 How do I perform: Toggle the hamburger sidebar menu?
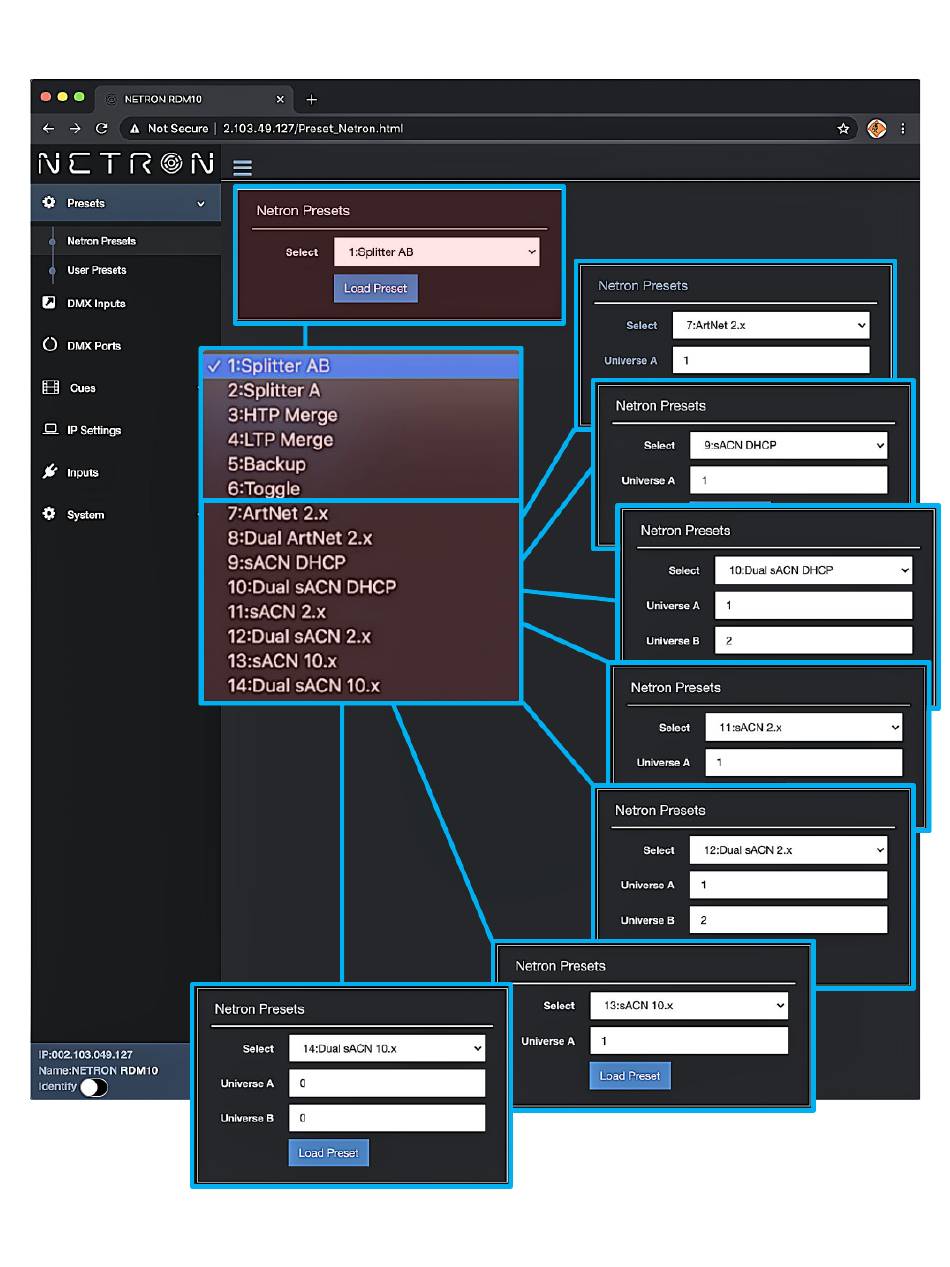tap(242, 167)
